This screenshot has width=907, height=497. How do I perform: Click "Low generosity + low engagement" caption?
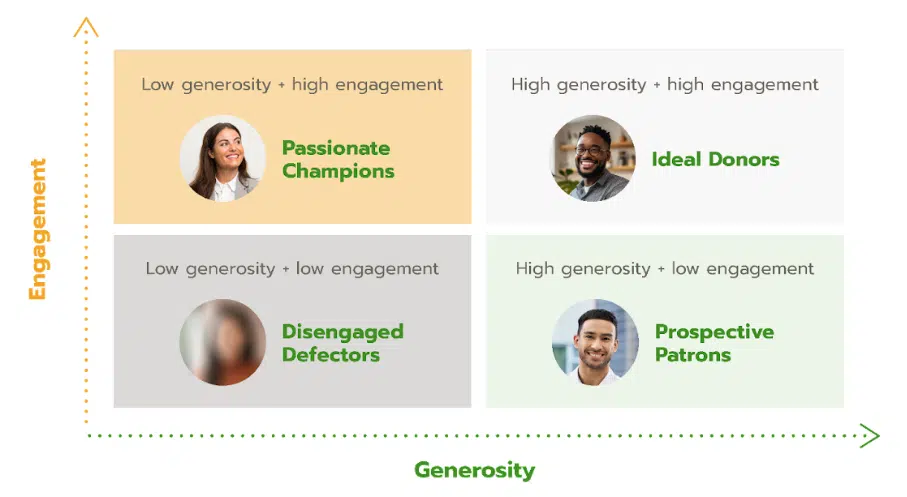pyautogui.click(x=292, y=268)
